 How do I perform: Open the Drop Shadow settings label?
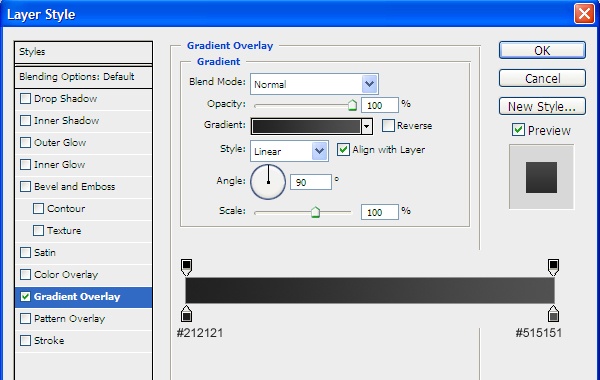point(65,99)
